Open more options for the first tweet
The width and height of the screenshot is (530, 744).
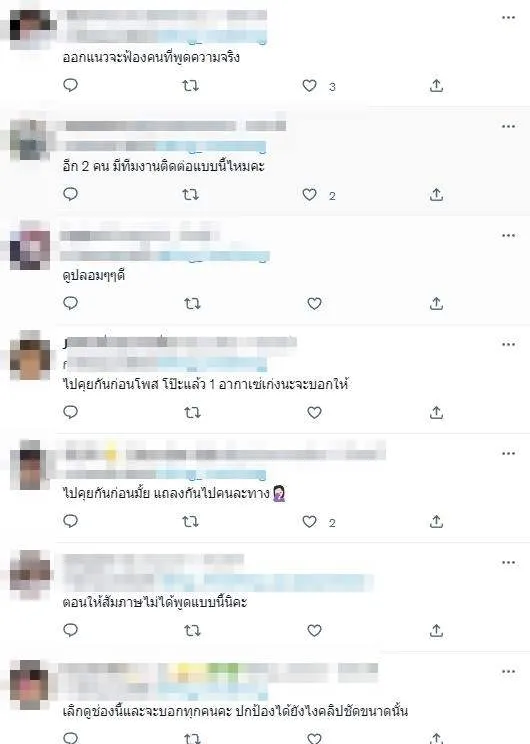pos(508,18)
